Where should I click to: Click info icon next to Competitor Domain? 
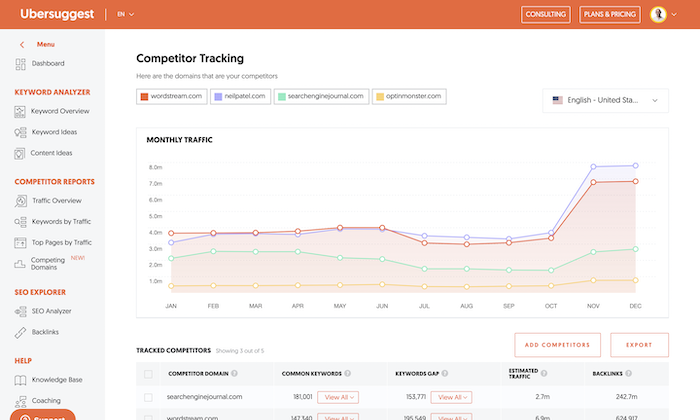[x=234, y=374]
